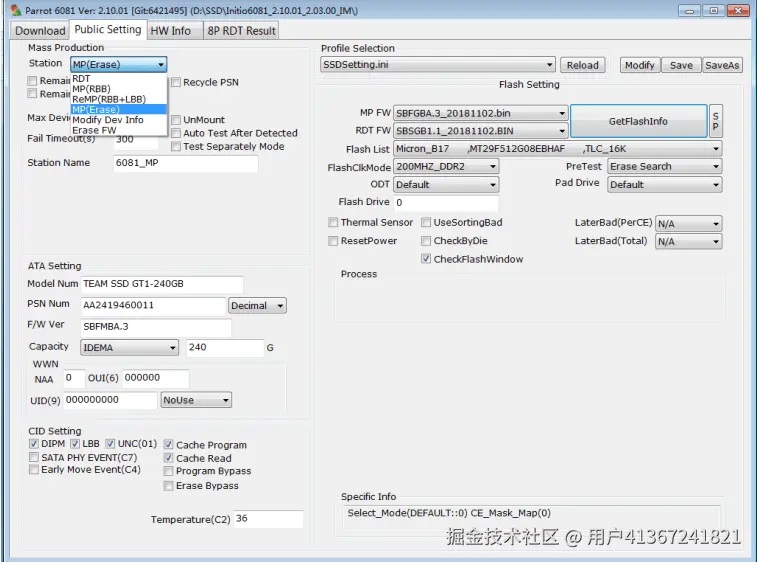
Task: Select the highlighted MP(Erase) list entry
Action: pyautogui.click(x=118, y=110)
